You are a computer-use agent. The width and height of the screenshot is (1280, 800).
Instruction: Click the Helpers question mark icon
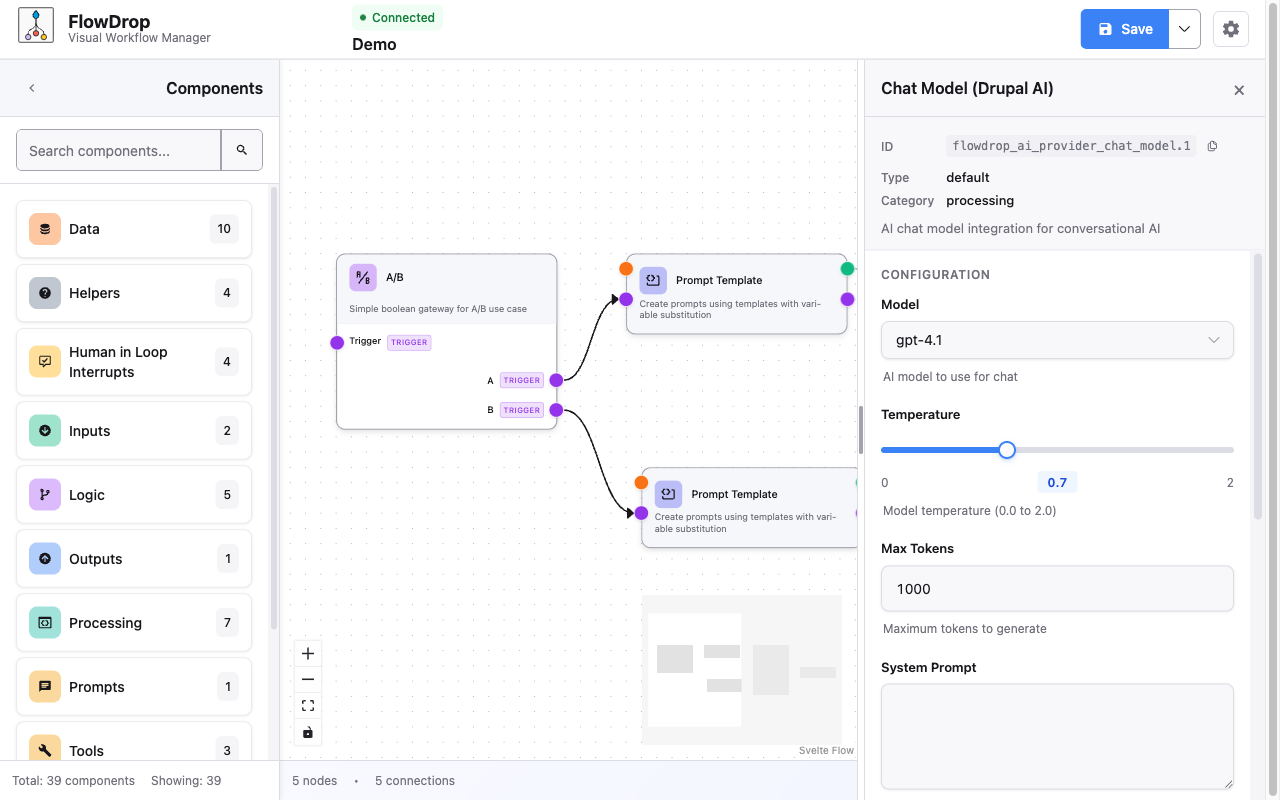tap(45, 292)
